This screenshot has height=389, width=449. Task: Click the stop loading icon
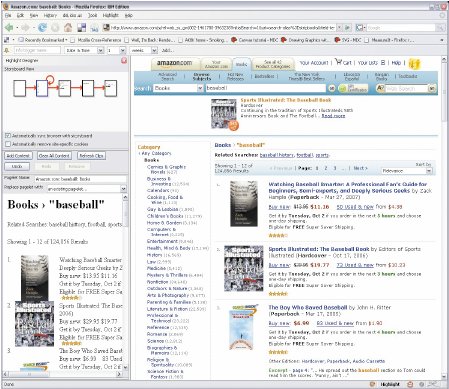point(55,28)
